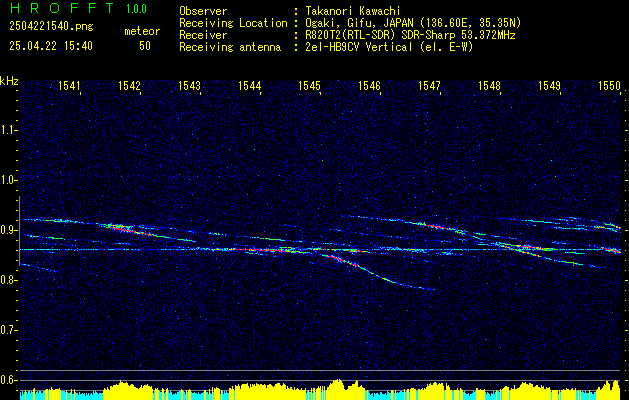Click the 1541 time marker
The height and width of the screenshot is (400, 629).
[69, 85]
